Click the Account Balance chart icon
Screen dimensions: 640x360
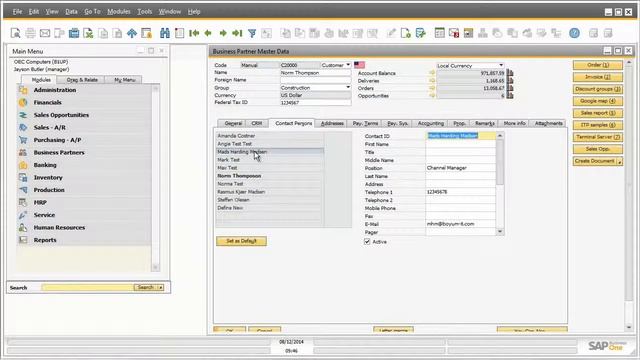click(510, 73)
